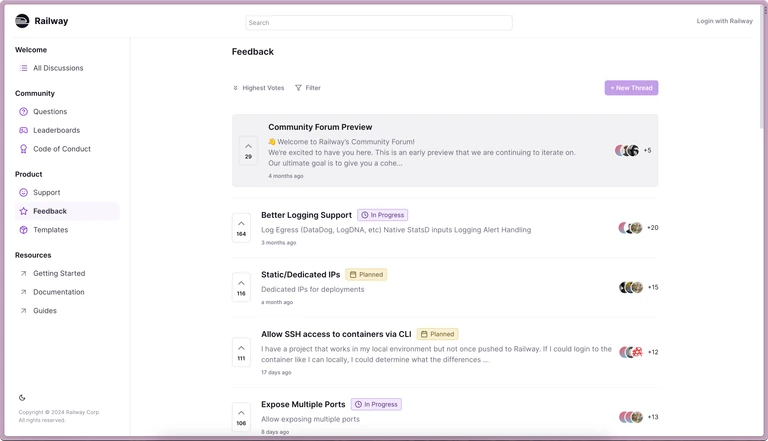Click the Filter funnel icon
This screenshot has width=768, height=441.
(298, 88)
